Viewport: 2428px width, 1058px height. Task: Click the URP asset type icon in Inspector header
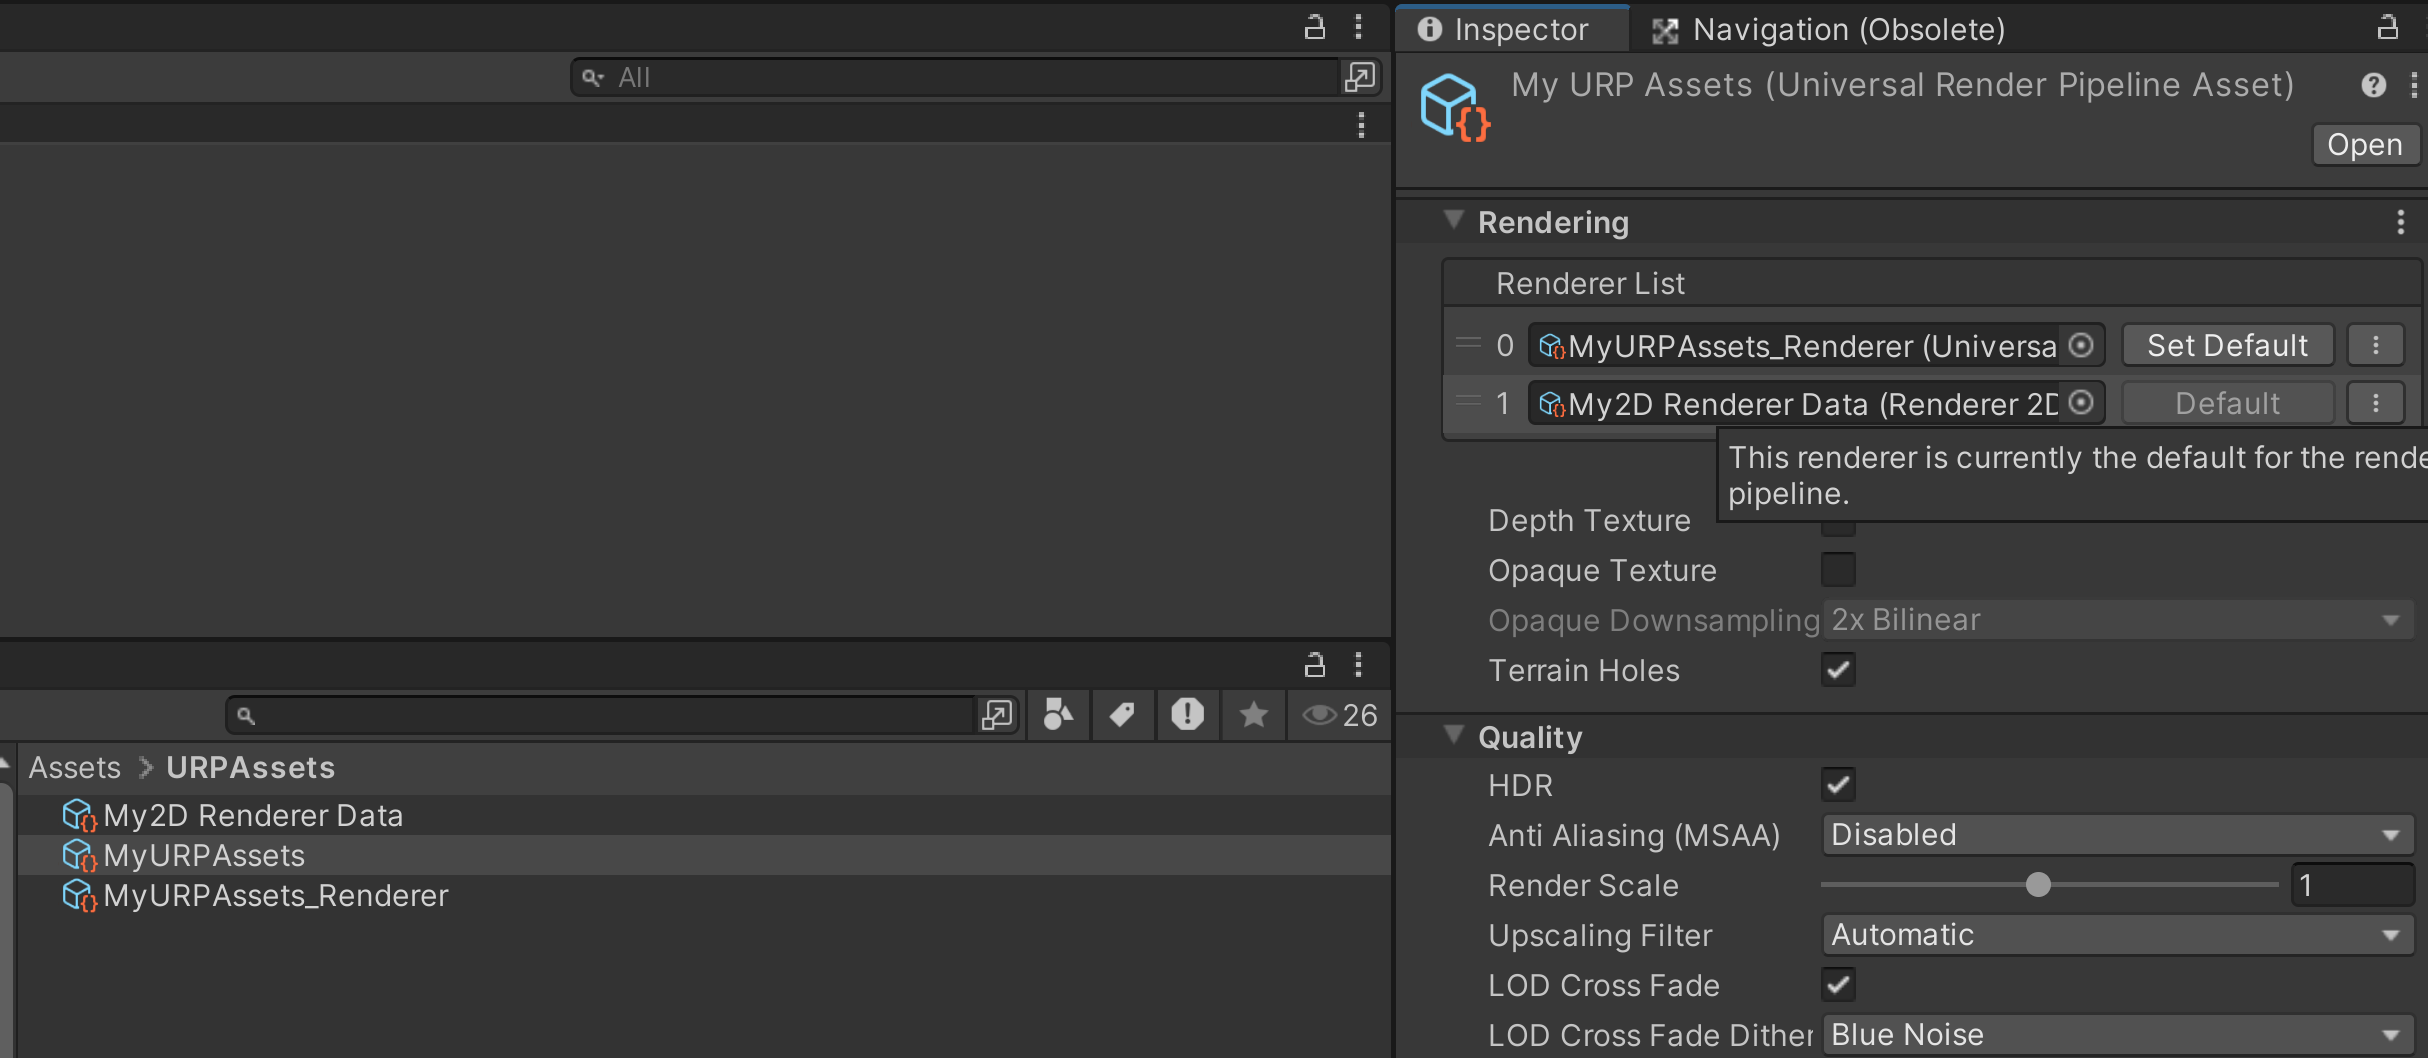pos(1455,107)
